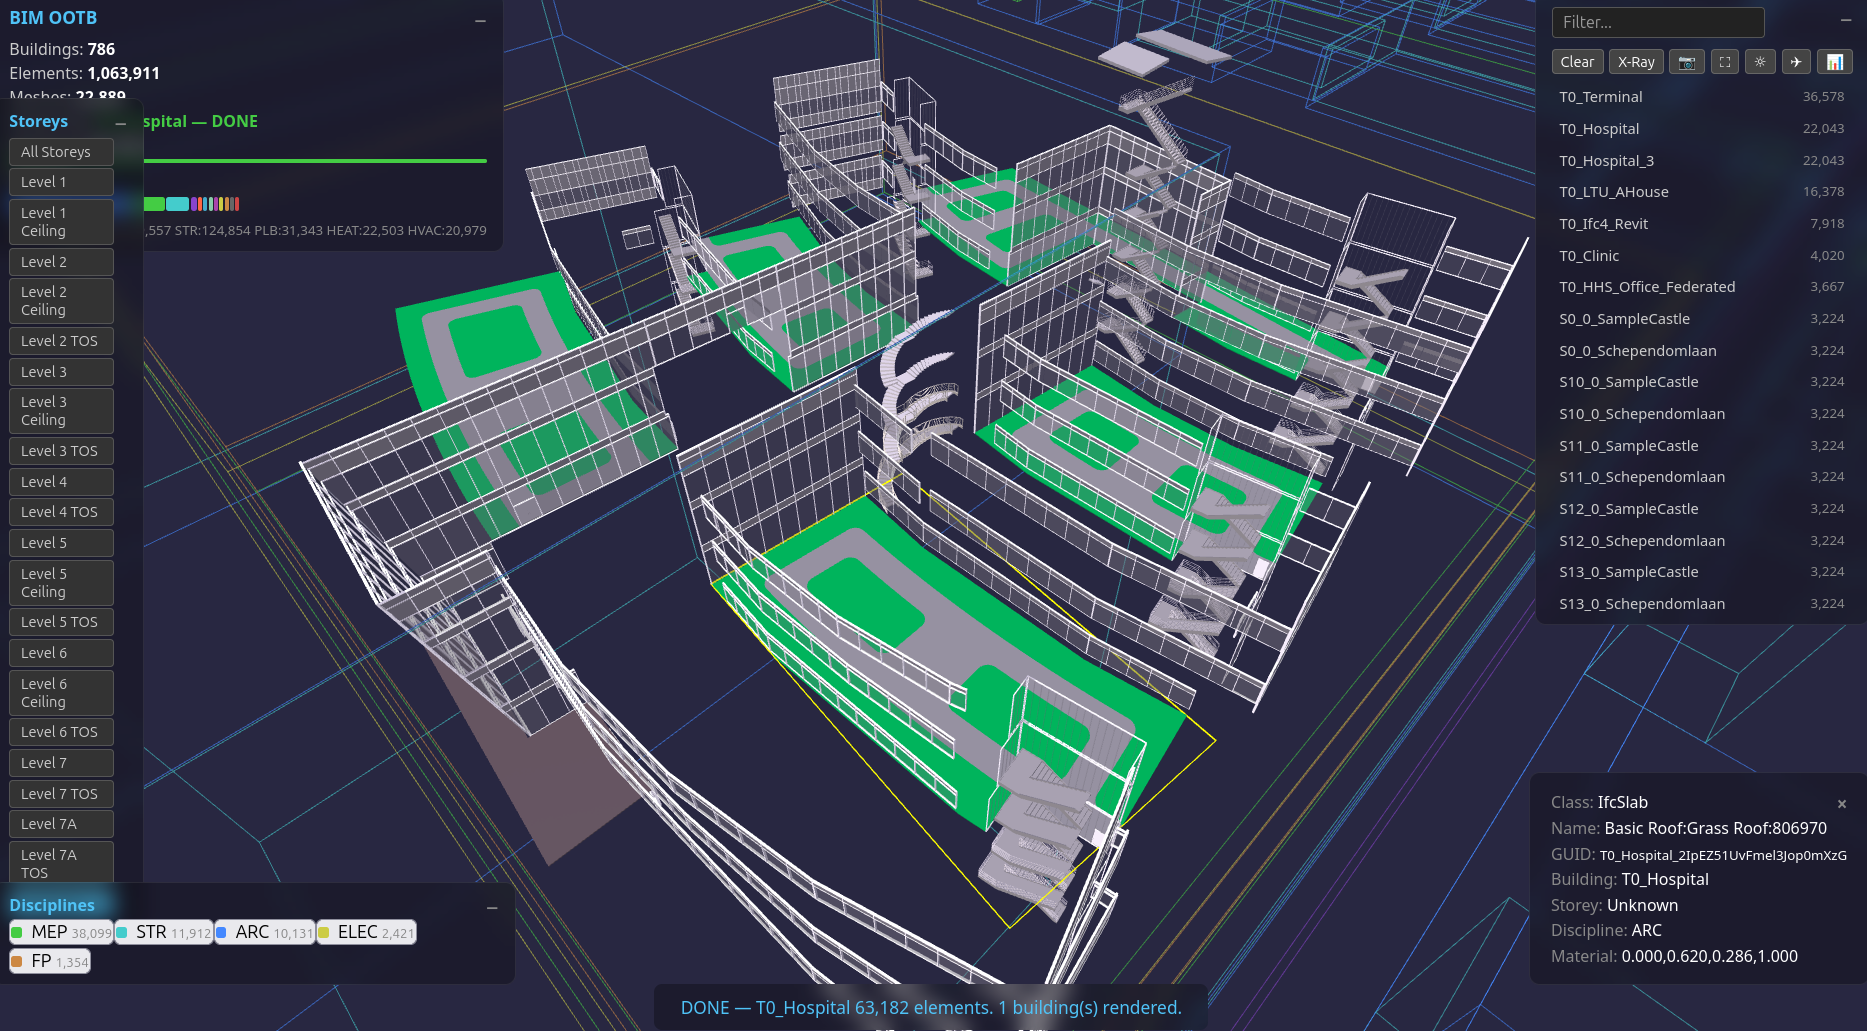Image resolution: width=1867 pixels, height=1031 pixels.
Task: Close the IfcSlab properties panel
Action: click(1842, 803)
